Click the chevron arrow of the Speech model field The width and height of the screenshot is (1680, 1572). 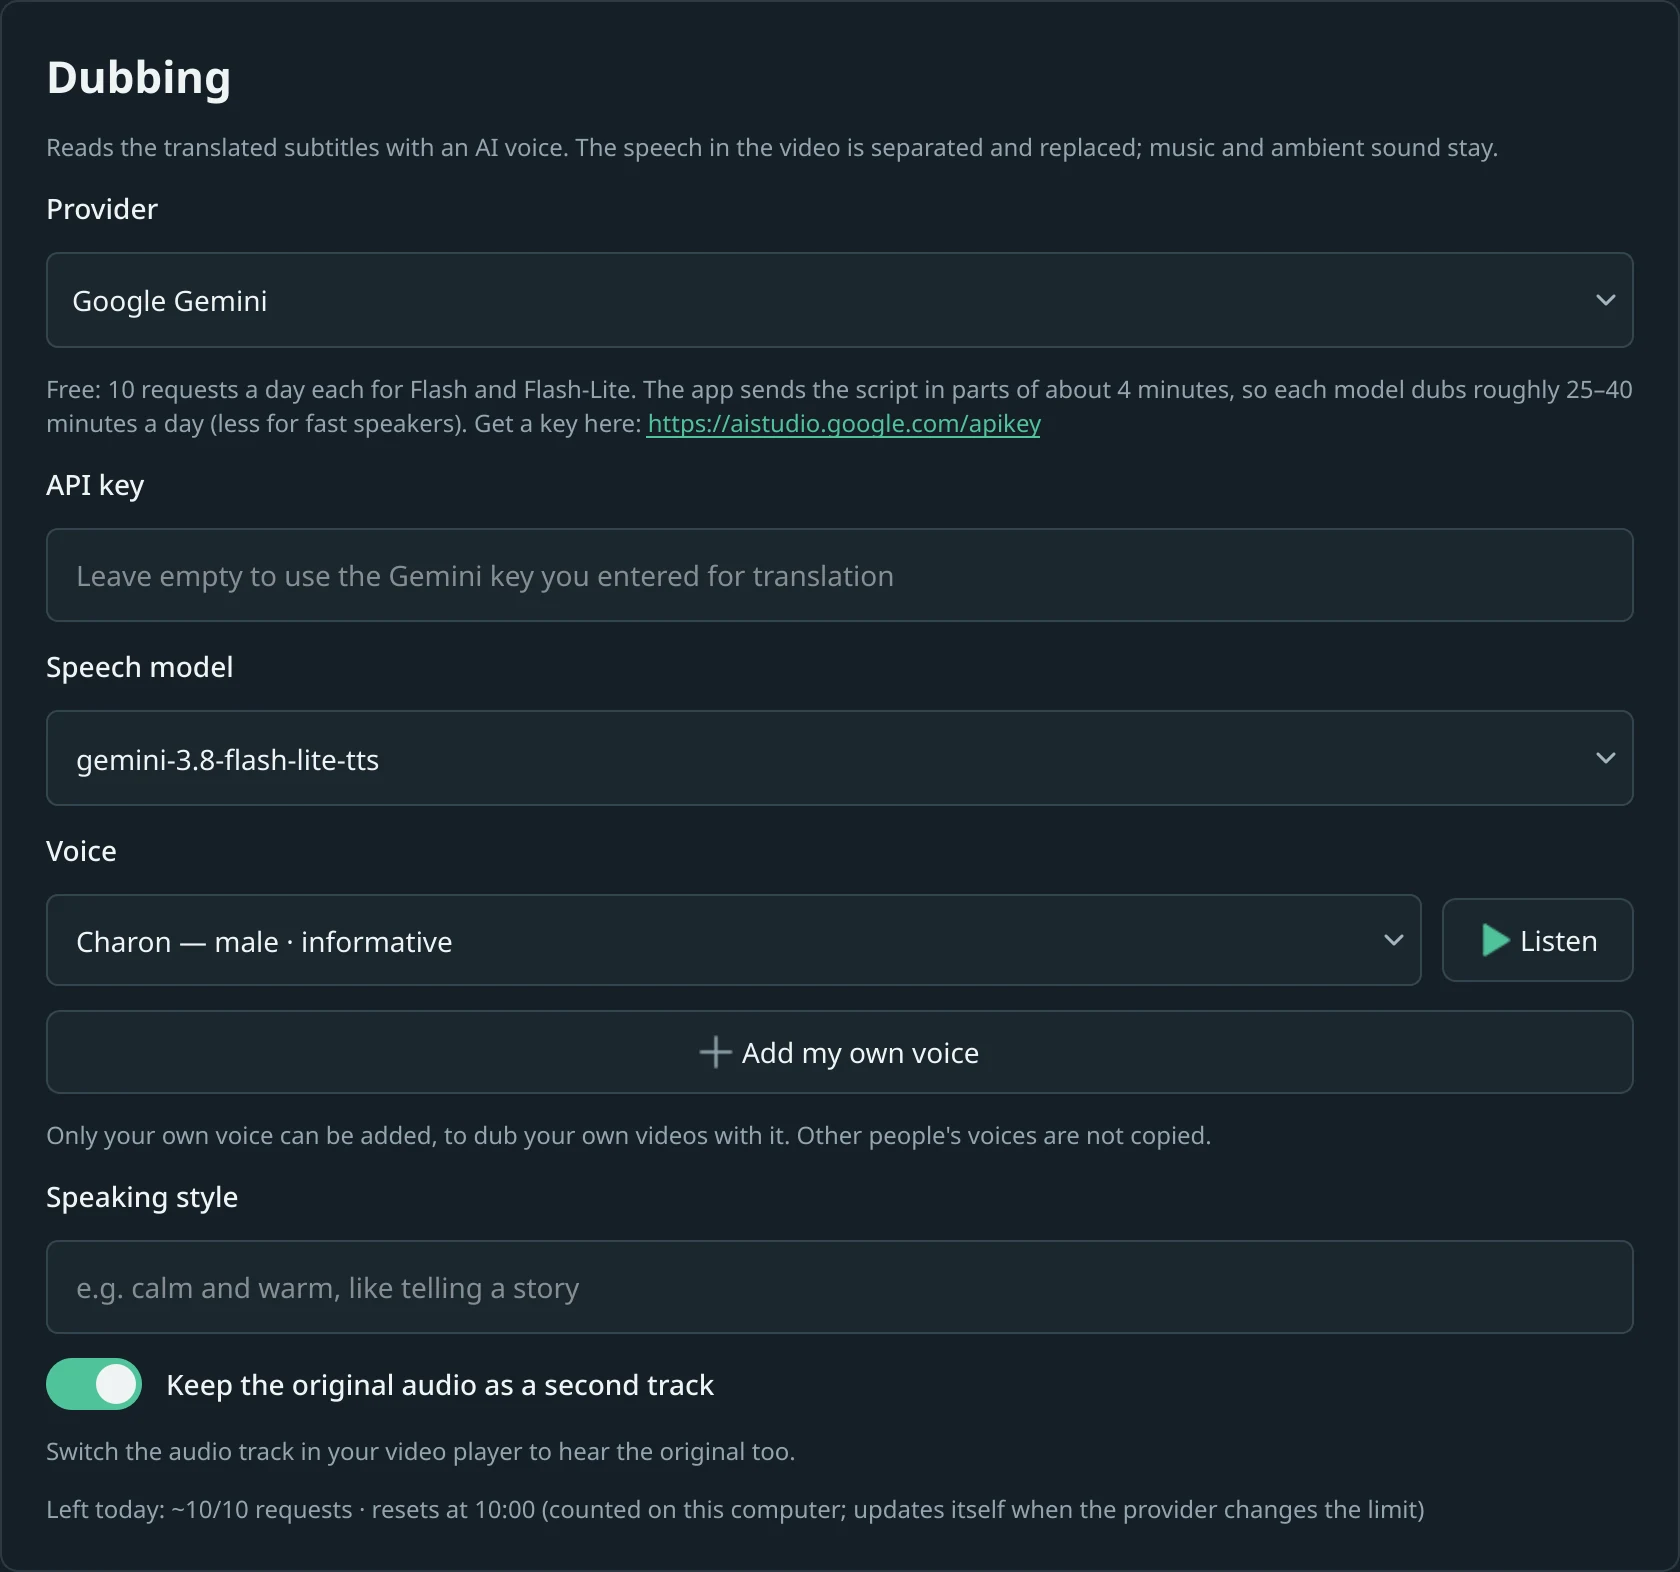(1605, 758)
